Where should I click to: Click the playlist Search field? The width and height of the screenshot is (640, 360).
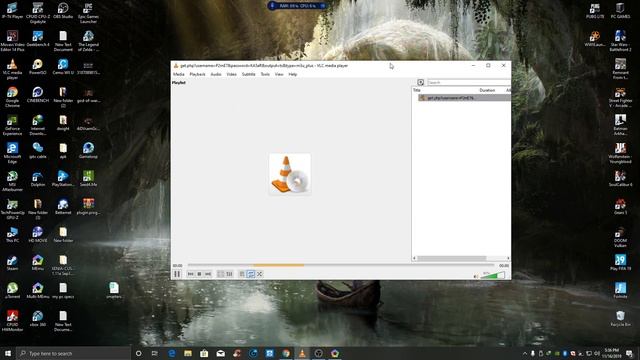pyautogui.click(x=469, y=82)
